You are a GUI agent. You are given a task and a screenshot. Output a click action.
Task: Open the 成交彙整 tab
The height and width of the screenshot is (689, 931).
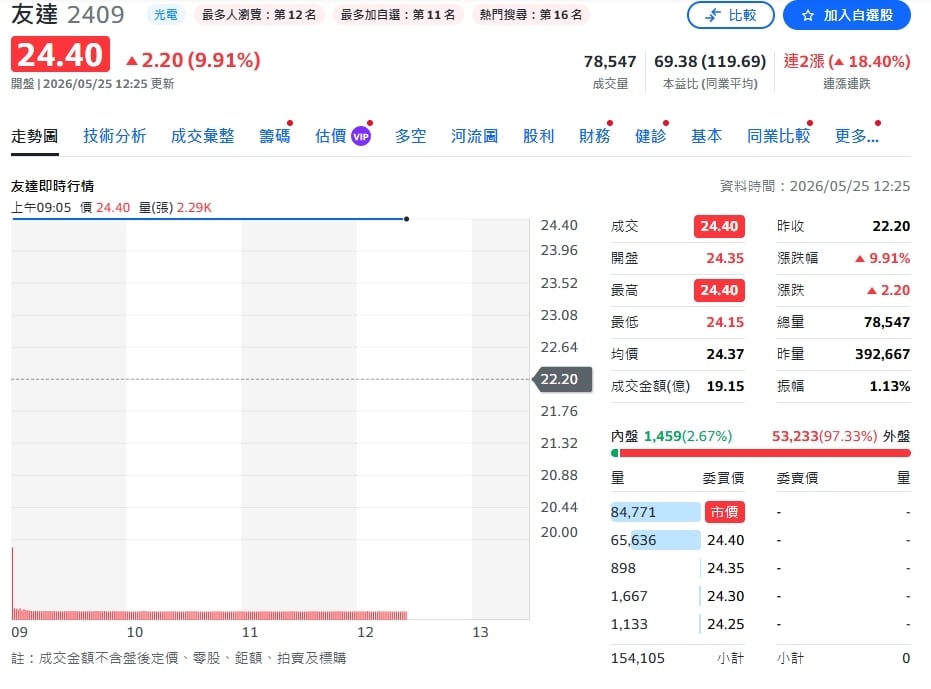pyautogui.click(x=202, y=136)
